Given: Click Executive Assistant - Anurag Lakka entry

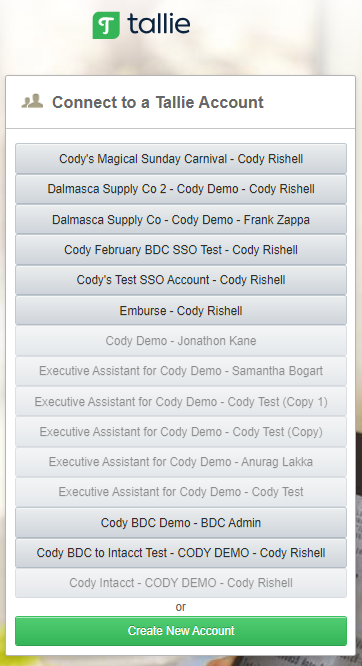Looking at the screenshot, I should (181, 462).
